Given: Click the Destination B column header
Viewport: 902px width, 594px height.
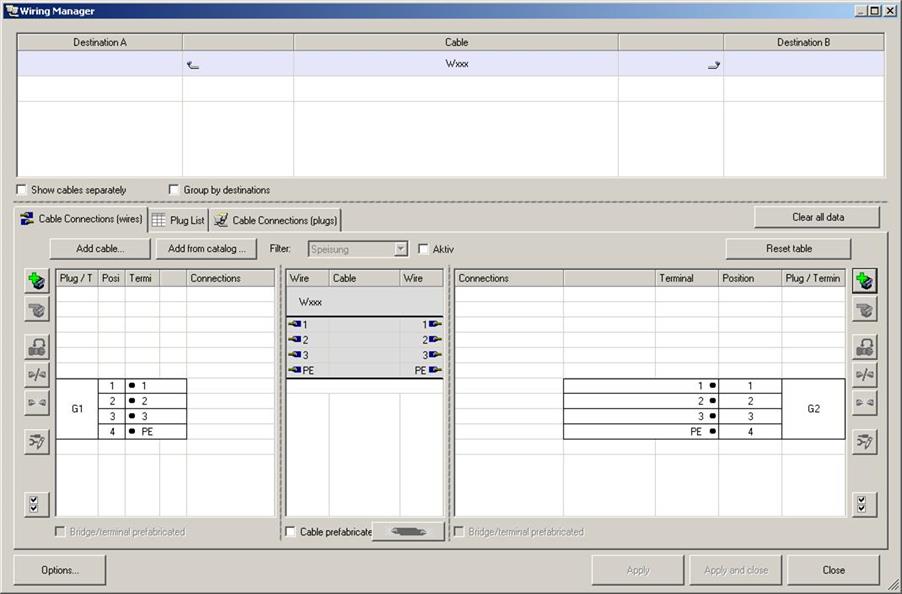Looking at the screenshot, I should click(804, 43).
